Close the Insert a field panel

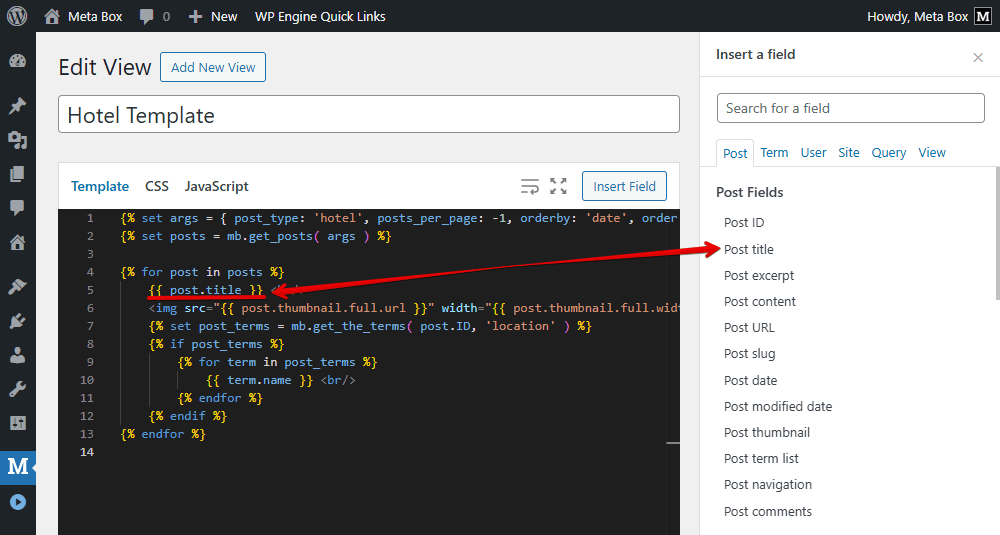978,57
